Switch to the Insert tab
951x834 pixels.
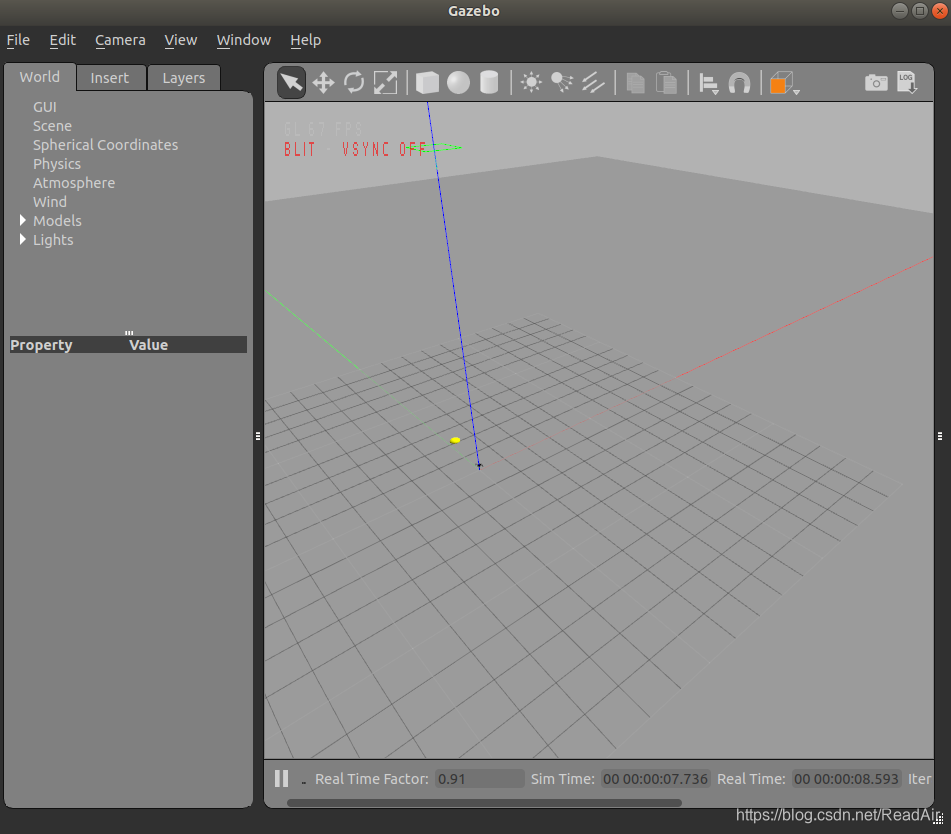(110, 78)
